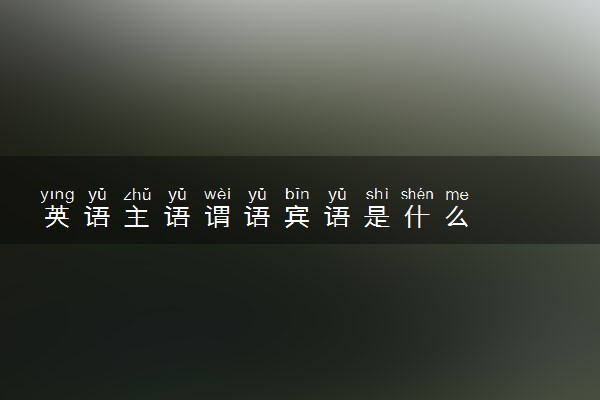600x400 pixels.
Task: Click the character 什 in the title
Action: 417,217
